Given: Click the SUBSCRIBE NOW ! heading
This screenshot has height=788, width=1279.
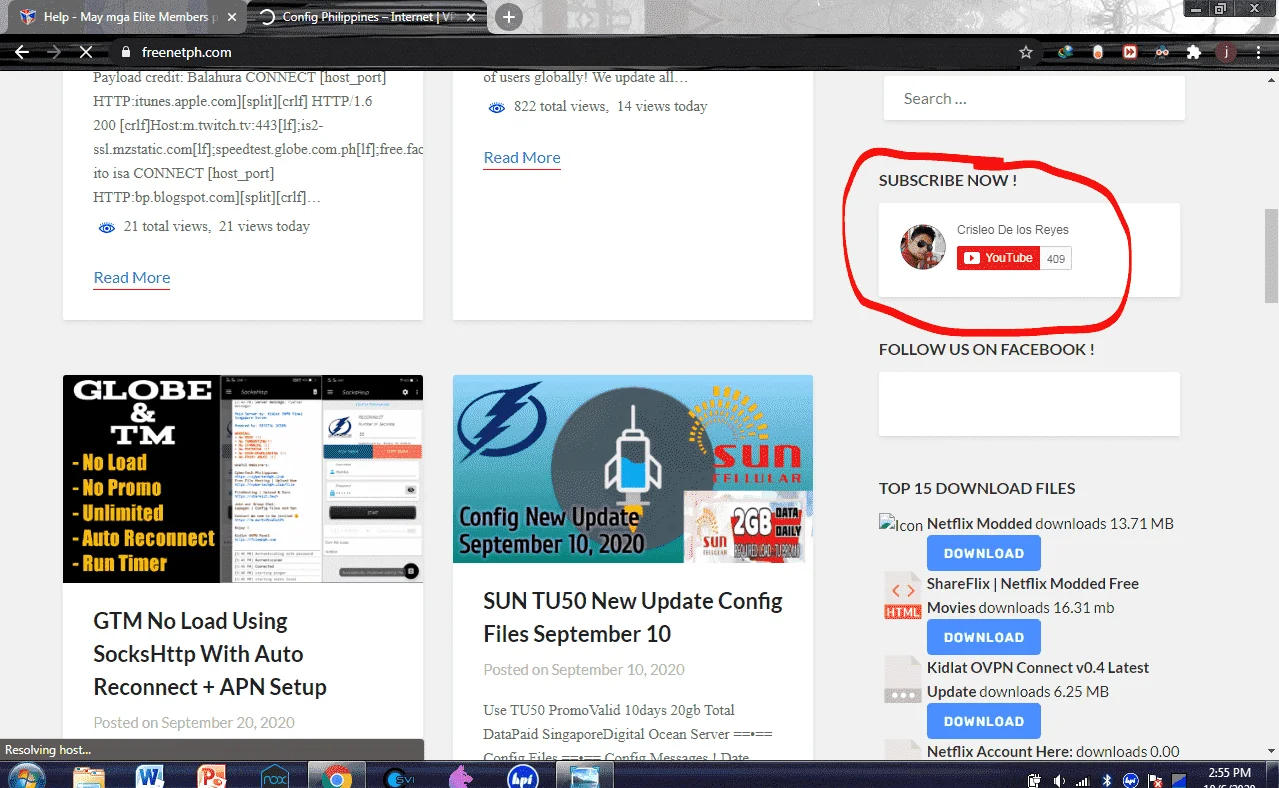Looking at the screenshot, I should coord(948,181).
